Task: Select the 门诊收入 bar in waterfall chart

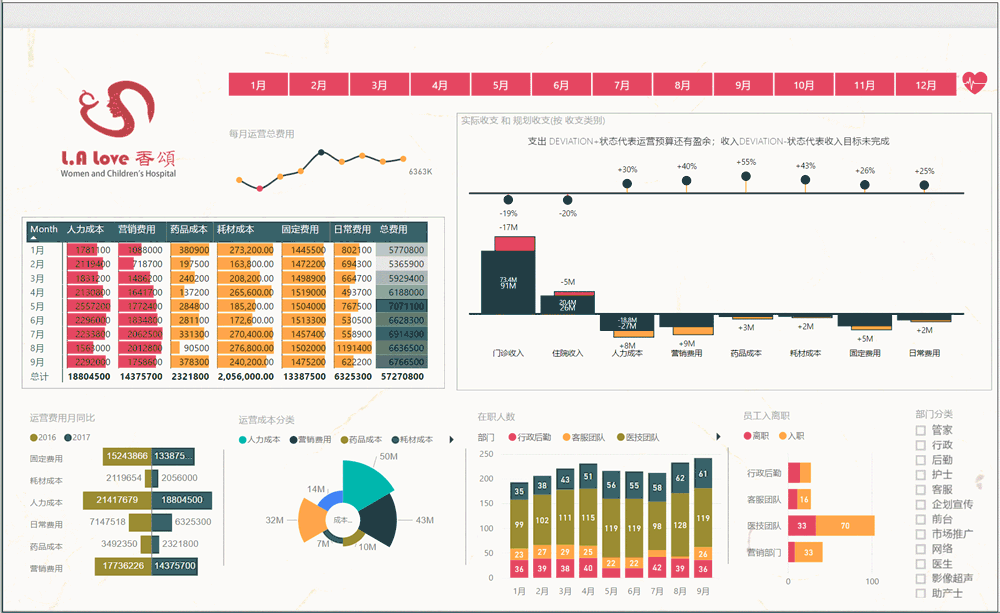Action: 508,282
